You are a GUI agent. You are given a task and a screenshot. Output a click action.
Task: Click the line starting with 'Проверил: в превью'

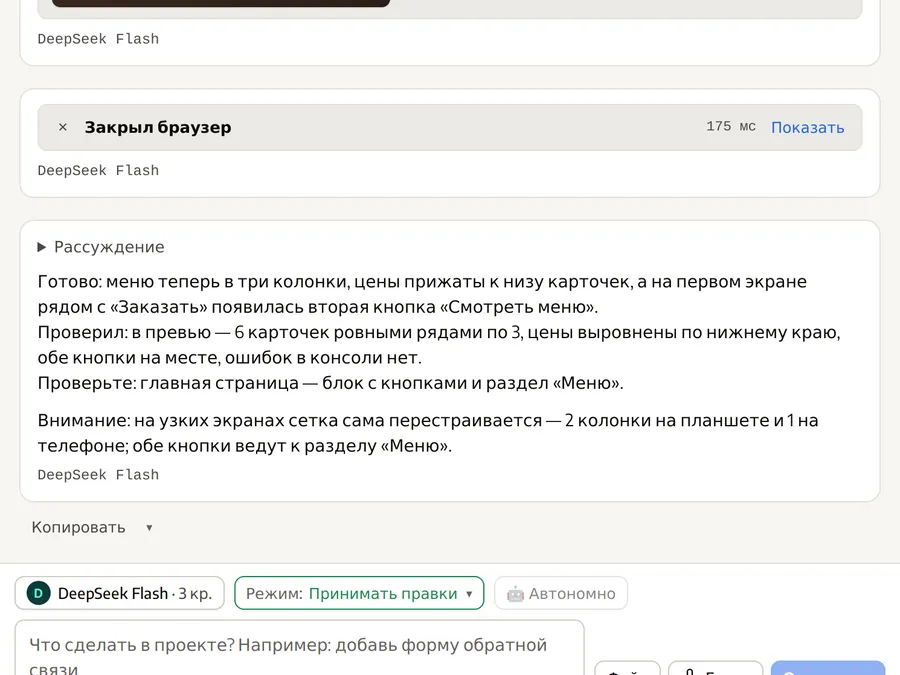pos(439,344)
